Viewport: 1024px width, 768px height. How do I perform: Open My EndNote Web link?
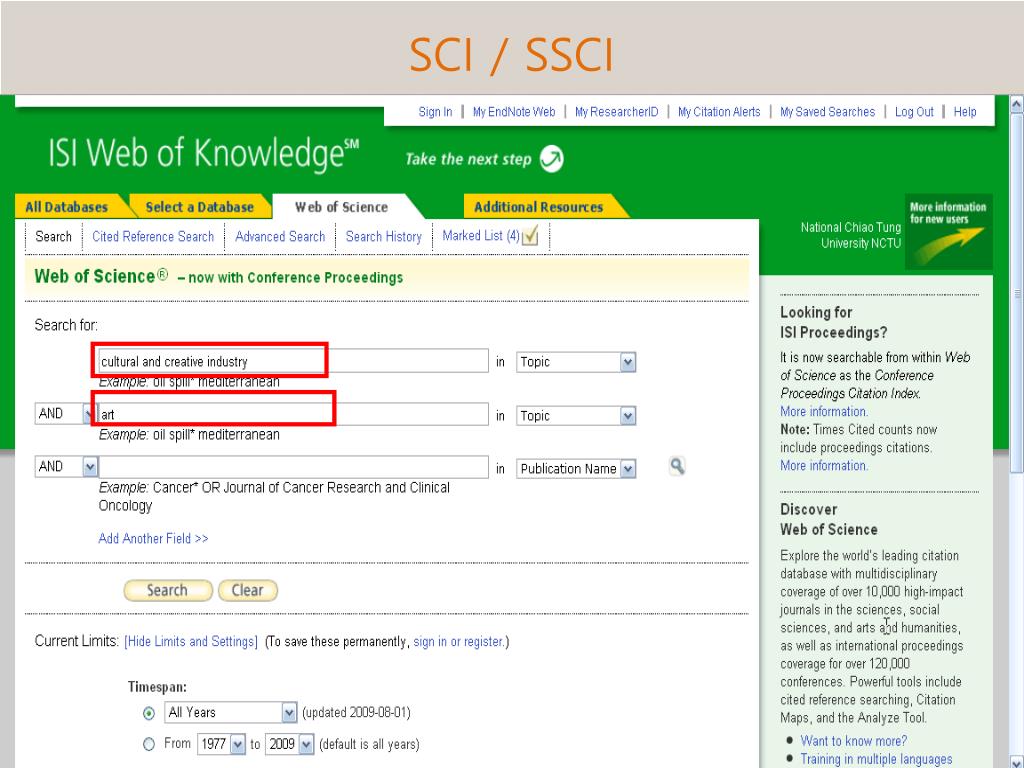514,112
